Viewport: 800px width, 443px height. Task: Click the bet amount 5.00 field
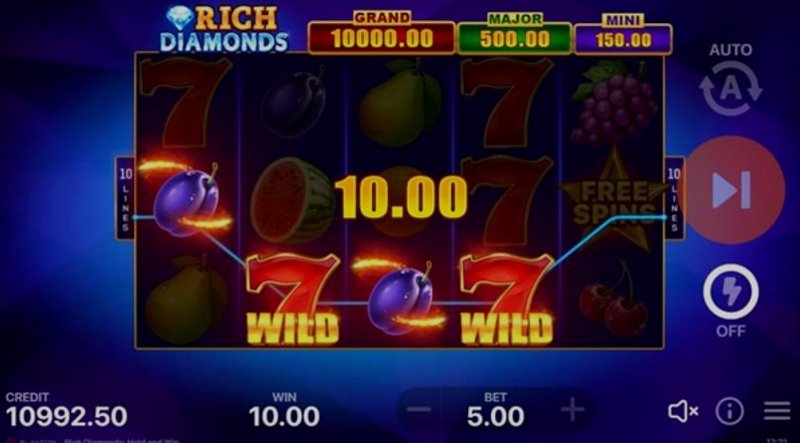[495, 410]
